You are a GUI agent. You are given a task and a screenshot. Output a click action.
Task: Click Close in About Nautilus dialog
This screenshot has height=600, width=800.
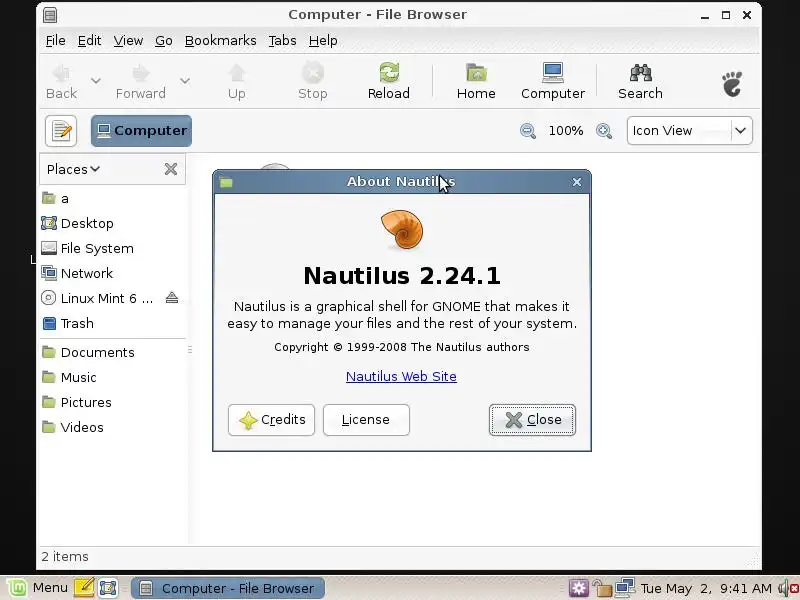532,420
